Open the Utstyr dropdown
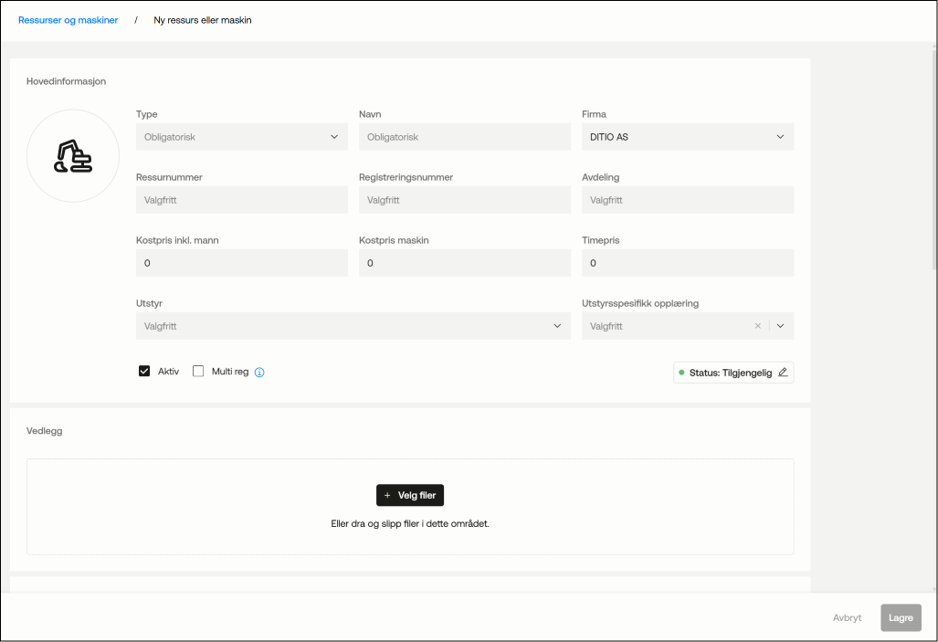 pos(353,326)
